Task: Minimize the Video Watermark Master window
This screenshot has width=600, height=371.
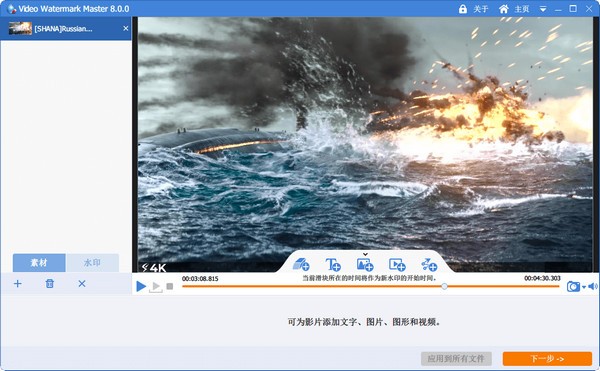Action: (x=558, y=9)
